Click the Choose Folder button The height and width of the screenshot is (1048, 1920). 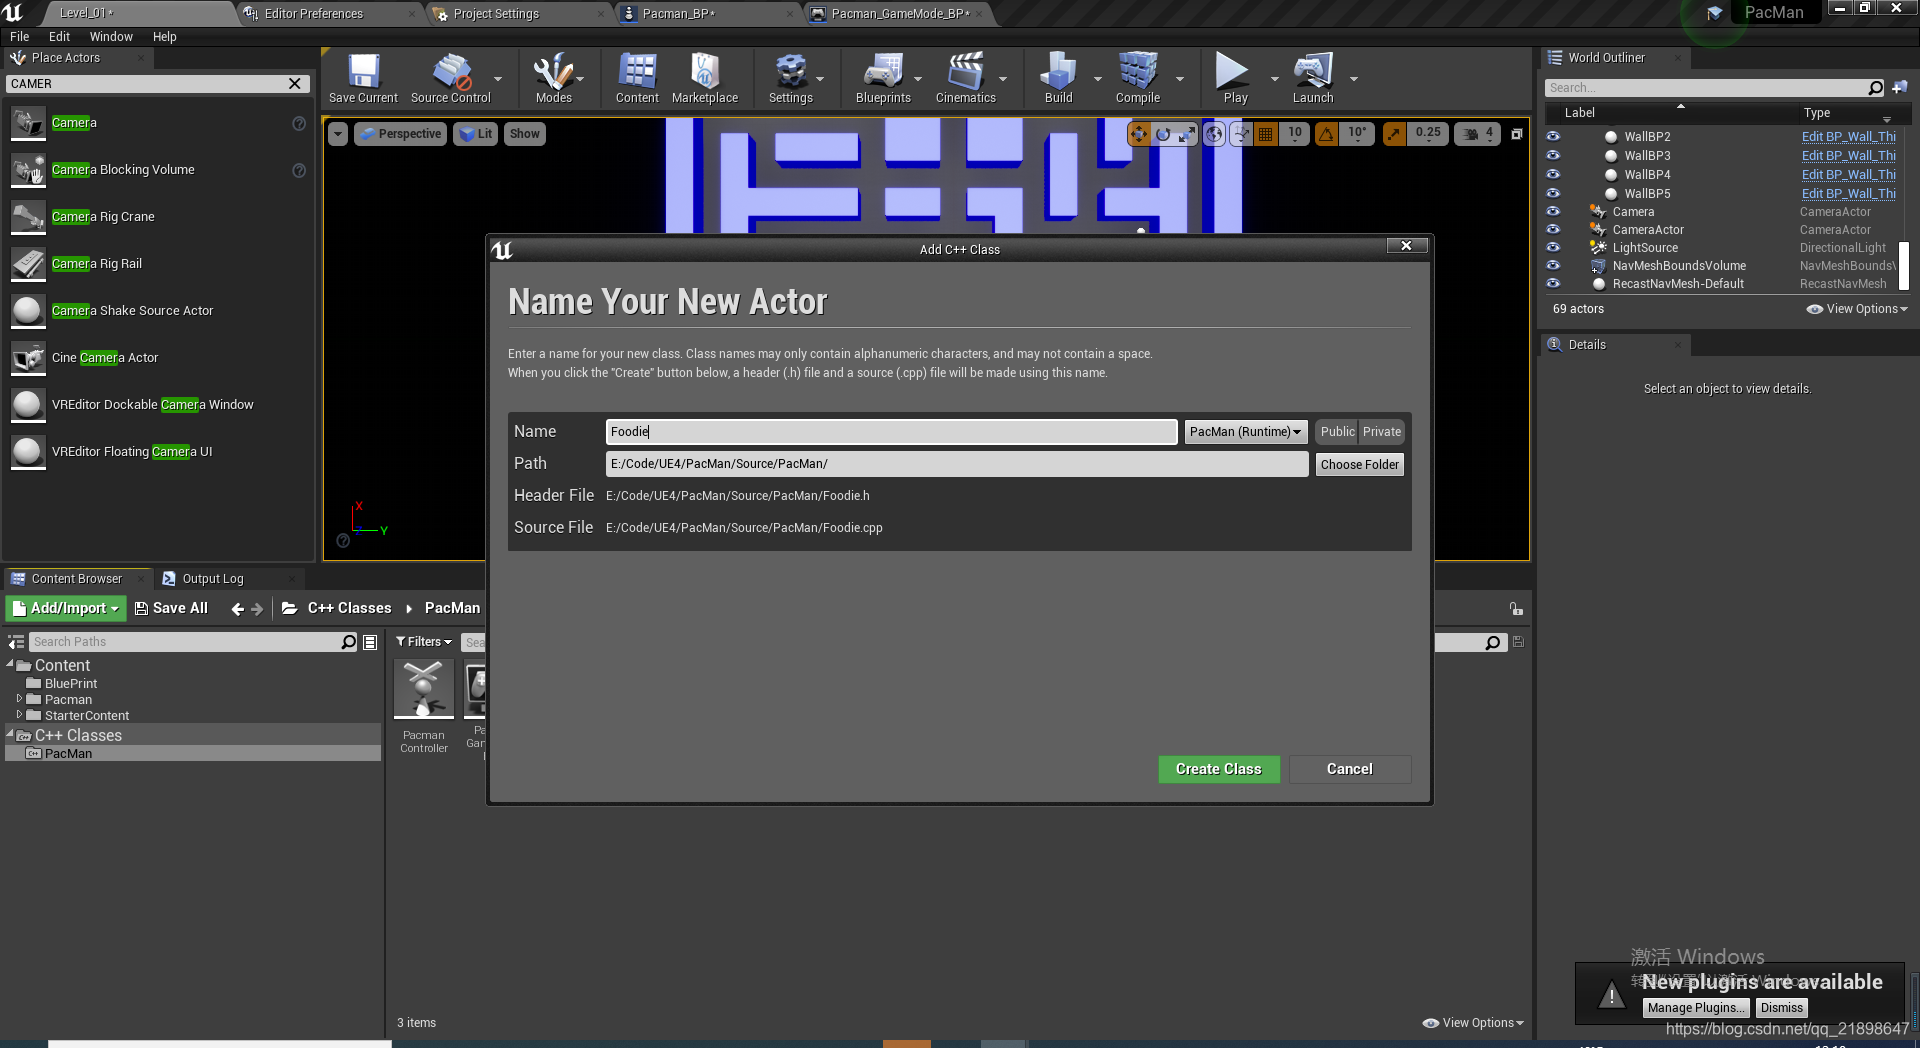tap(1360, 465)
